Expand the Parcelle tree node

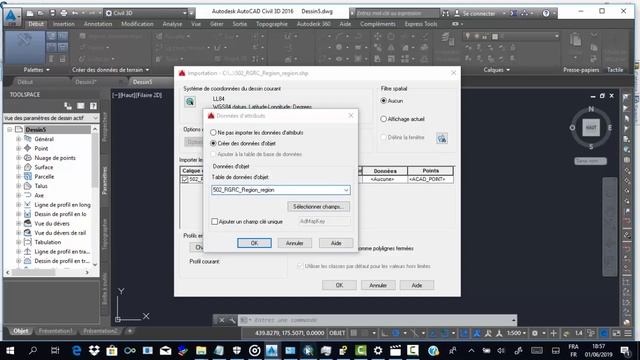(18, 177)
